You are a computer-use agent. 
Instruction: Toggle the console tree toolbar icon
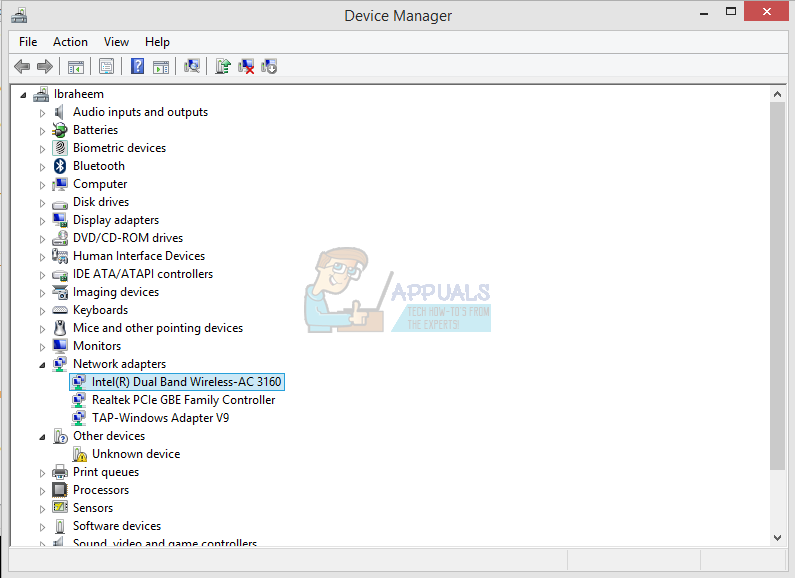click(x=76, y=66)
